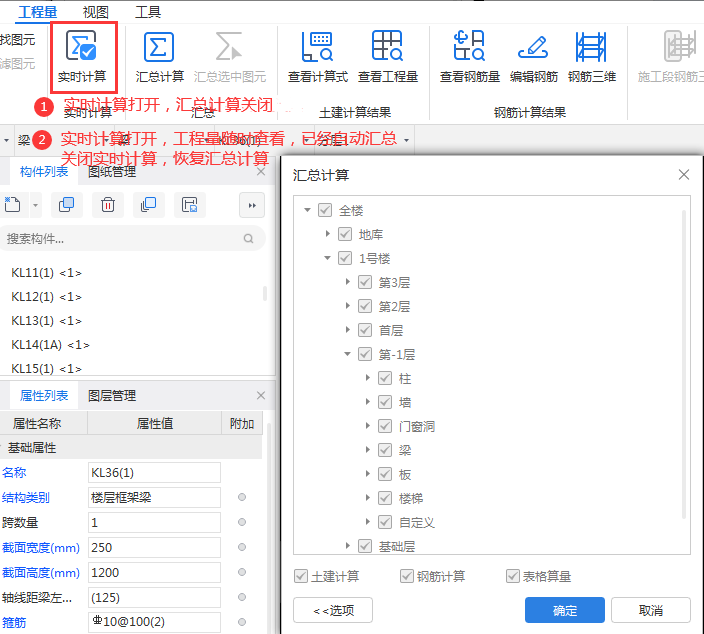Select the 构件列表 tab
The image size is (704, 634).
point(44,172)
